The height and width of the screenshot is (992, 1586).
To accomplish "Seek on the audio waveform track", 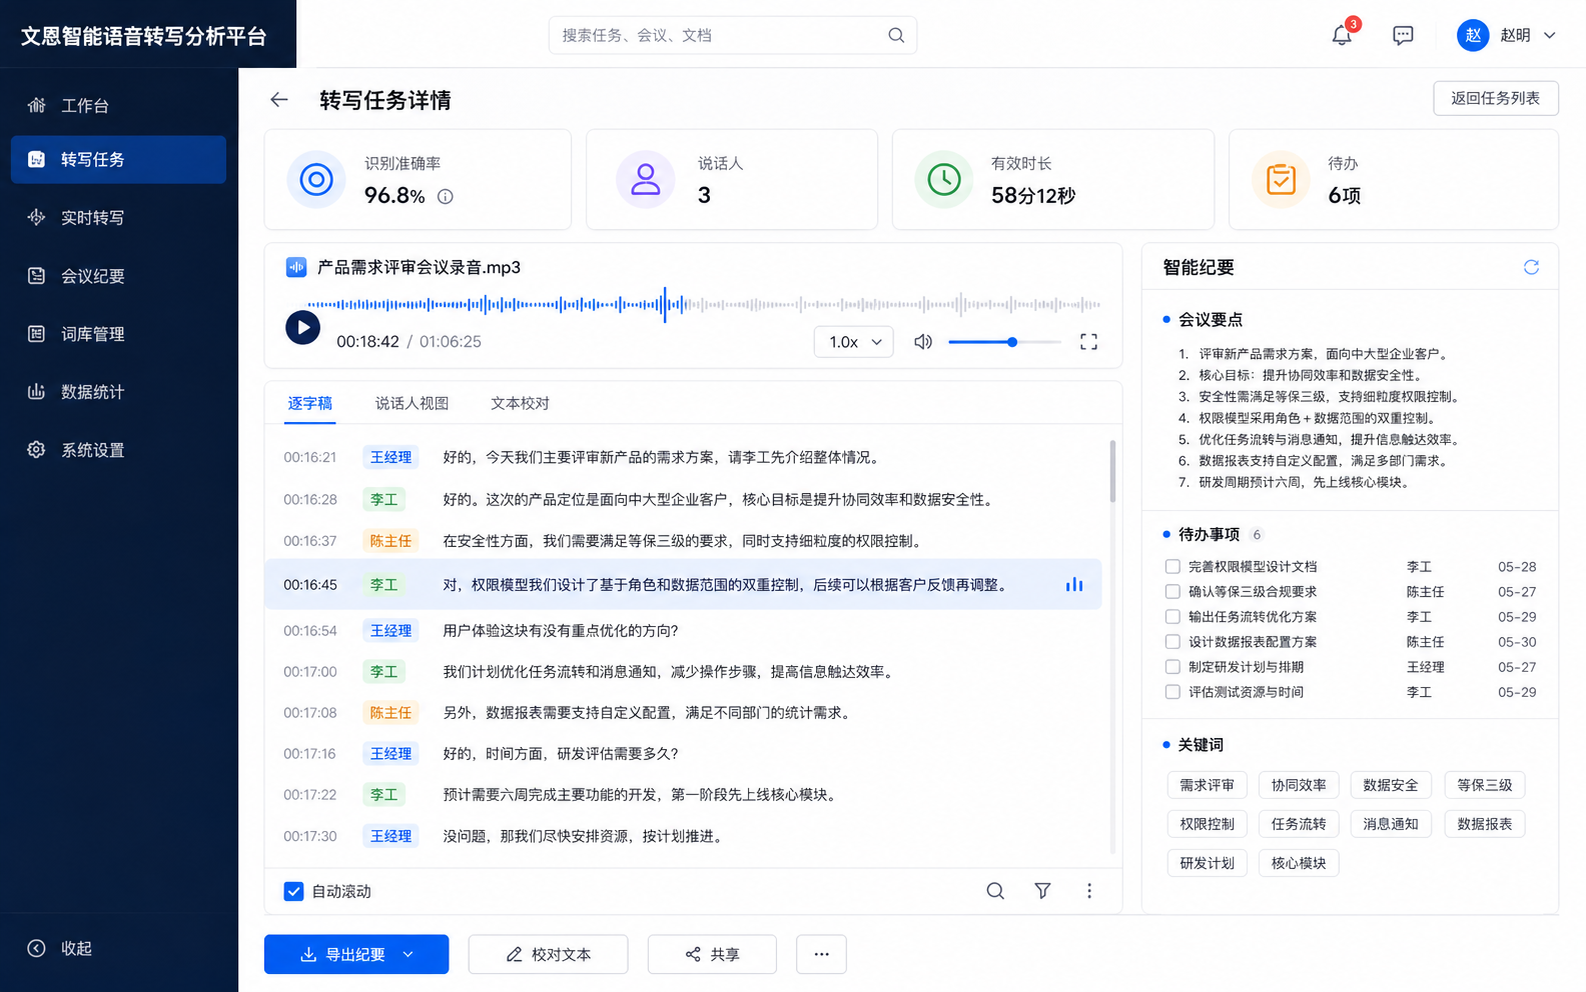I will (x=703, y=304).
